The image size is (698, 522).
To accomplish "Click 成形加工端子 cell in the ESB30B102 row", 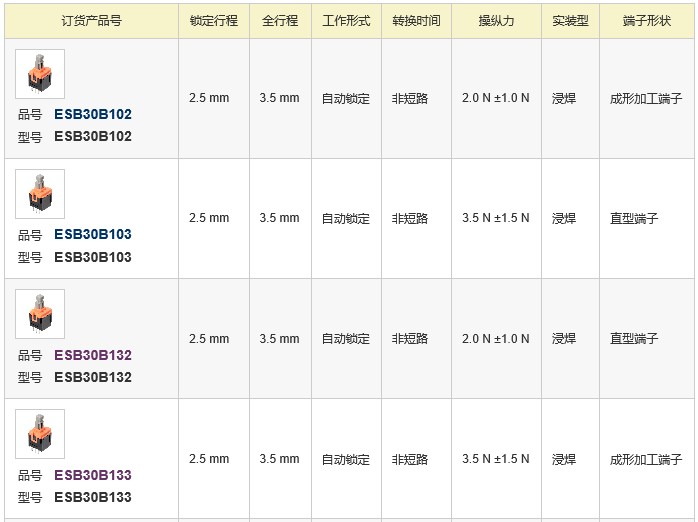I will pyautogui.click(x=646, y=98).
